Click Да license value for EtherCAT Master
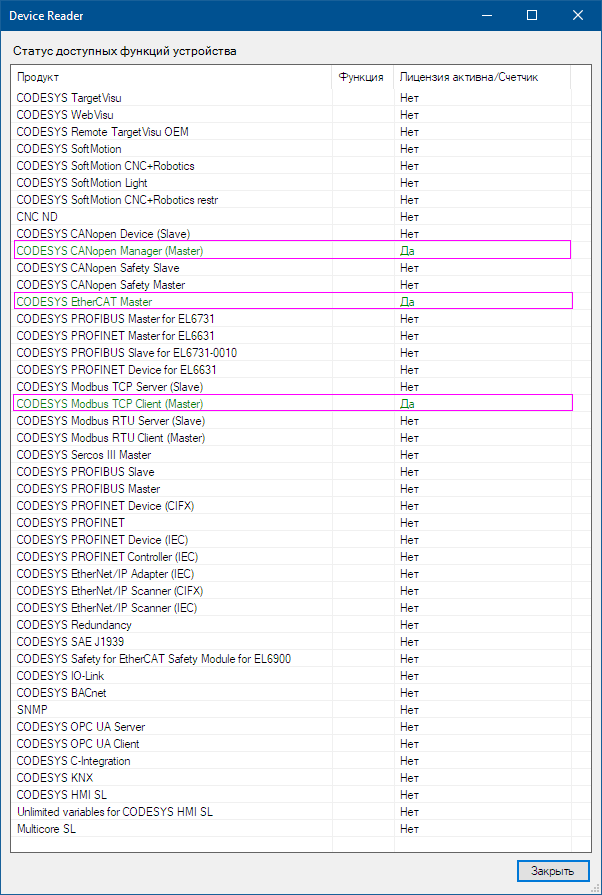This screenshot has width=602, height=895. coord(407,301)
